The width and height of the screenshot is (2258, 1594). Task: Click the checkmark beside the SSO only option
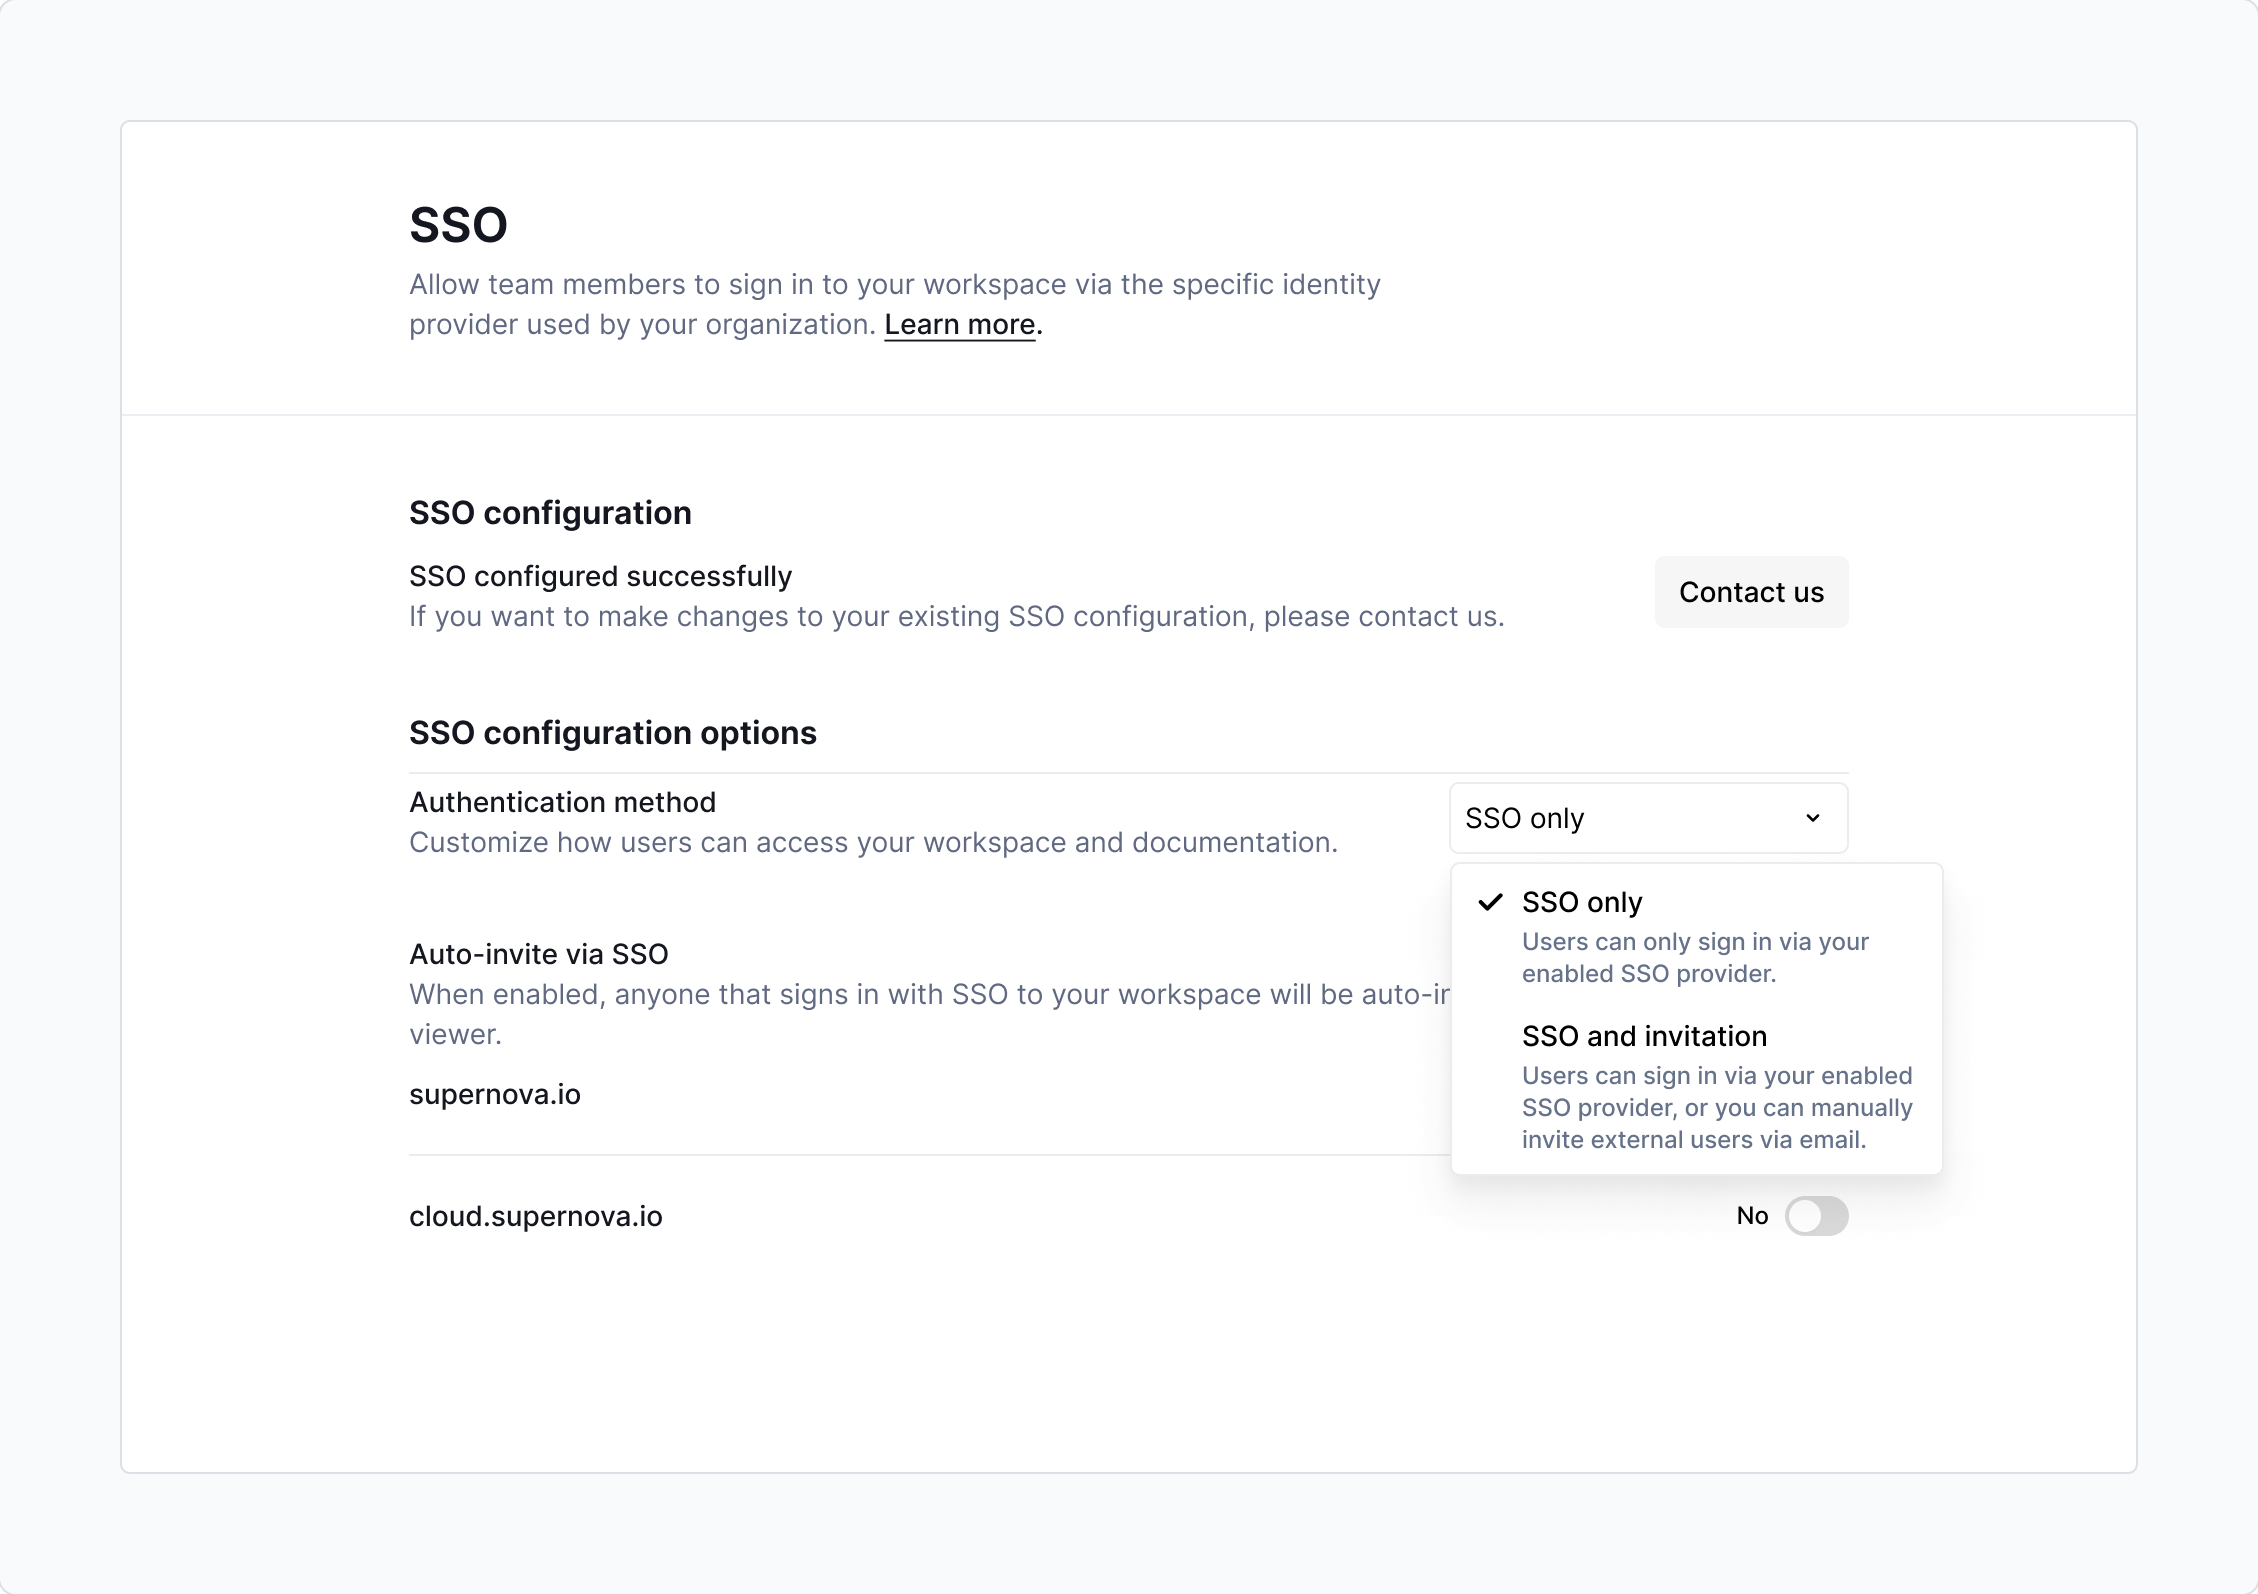click(1491, 901)
